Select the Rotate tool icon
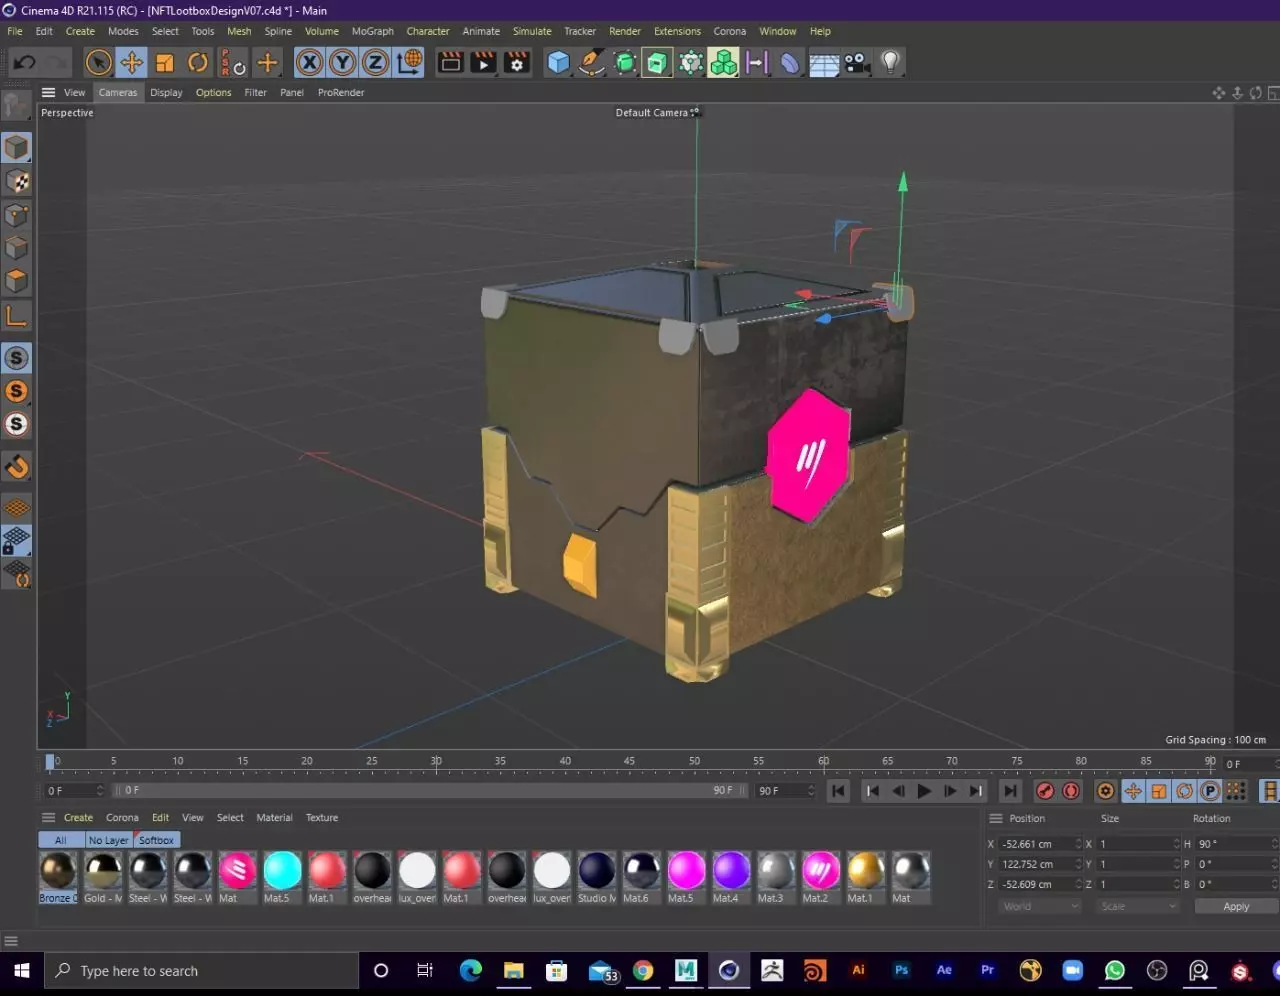1280x996 pixels. pyautogui.click(x=198, y=63)
